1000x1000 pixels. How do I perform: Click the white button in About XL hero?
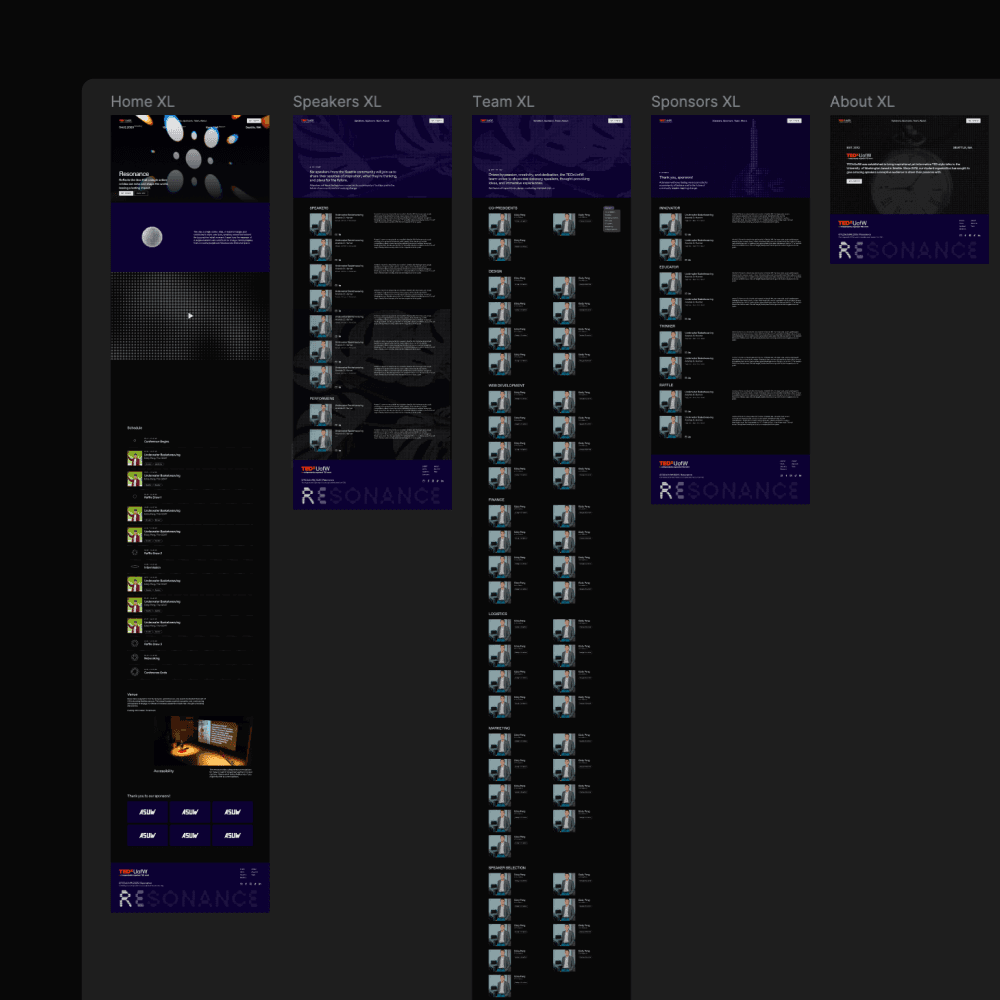point(854,181)
